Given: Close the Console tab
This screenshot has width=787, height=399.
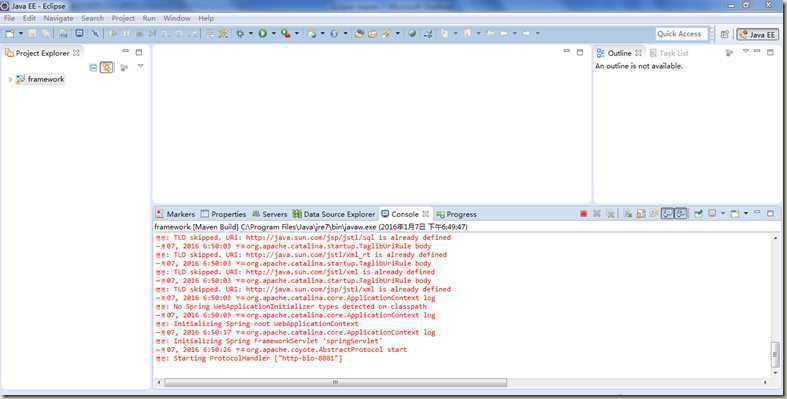Looking at the screenshot, I should pyautogui.click(x=426, y=214).
